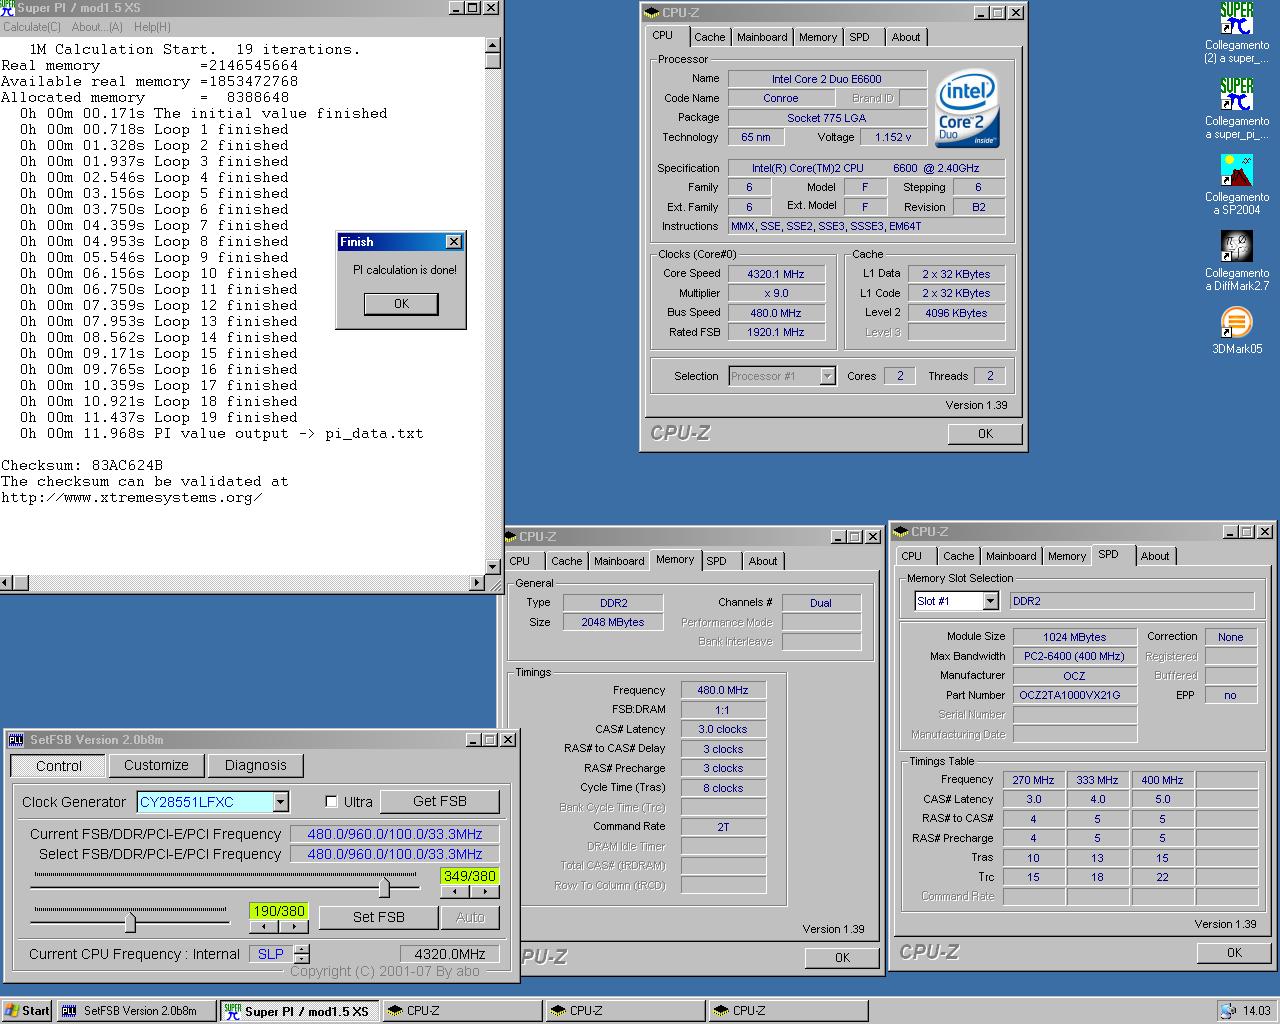Image resolution: width=1280 pixels, height=1024 pixels.
Task: Launch the Collegamento a DiffMark2.7 icon
Action: [1237, 260]
